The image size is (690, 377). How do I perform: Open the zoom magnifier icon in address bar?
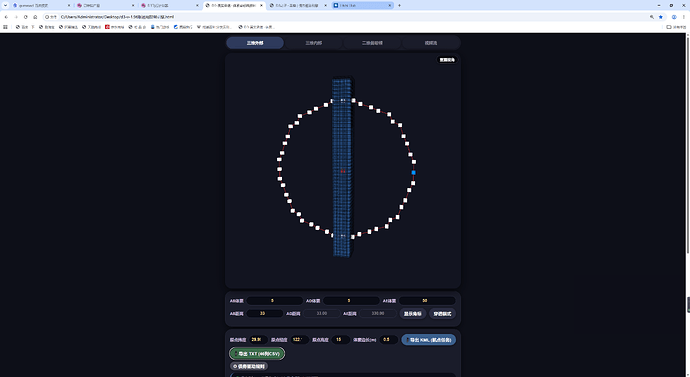[652, 17]
